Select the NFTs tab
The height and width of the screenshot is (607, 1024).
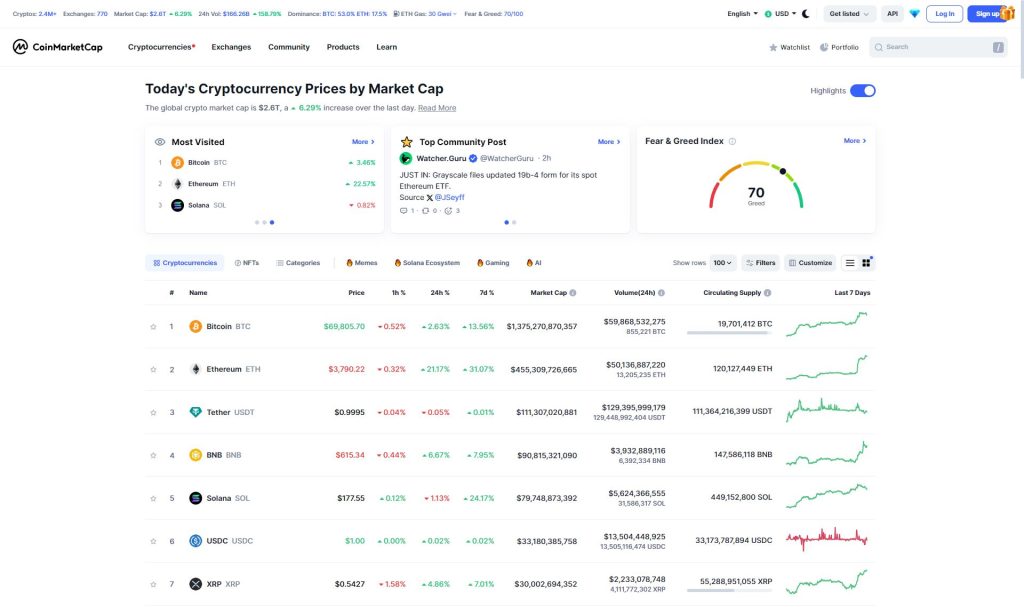click(247, 263)
